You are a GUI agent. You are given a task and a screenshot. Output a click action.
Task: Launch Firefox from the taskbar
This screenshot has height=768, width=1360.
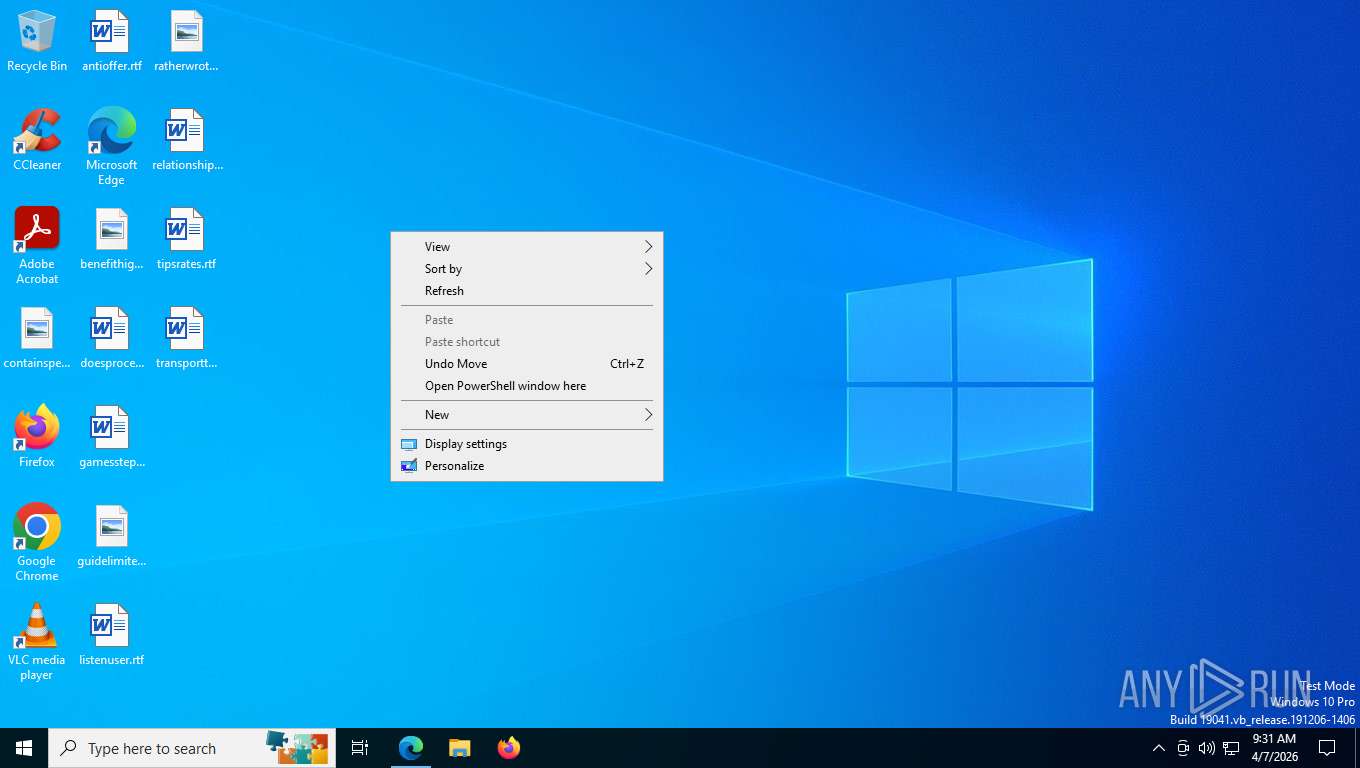(509, 748)
